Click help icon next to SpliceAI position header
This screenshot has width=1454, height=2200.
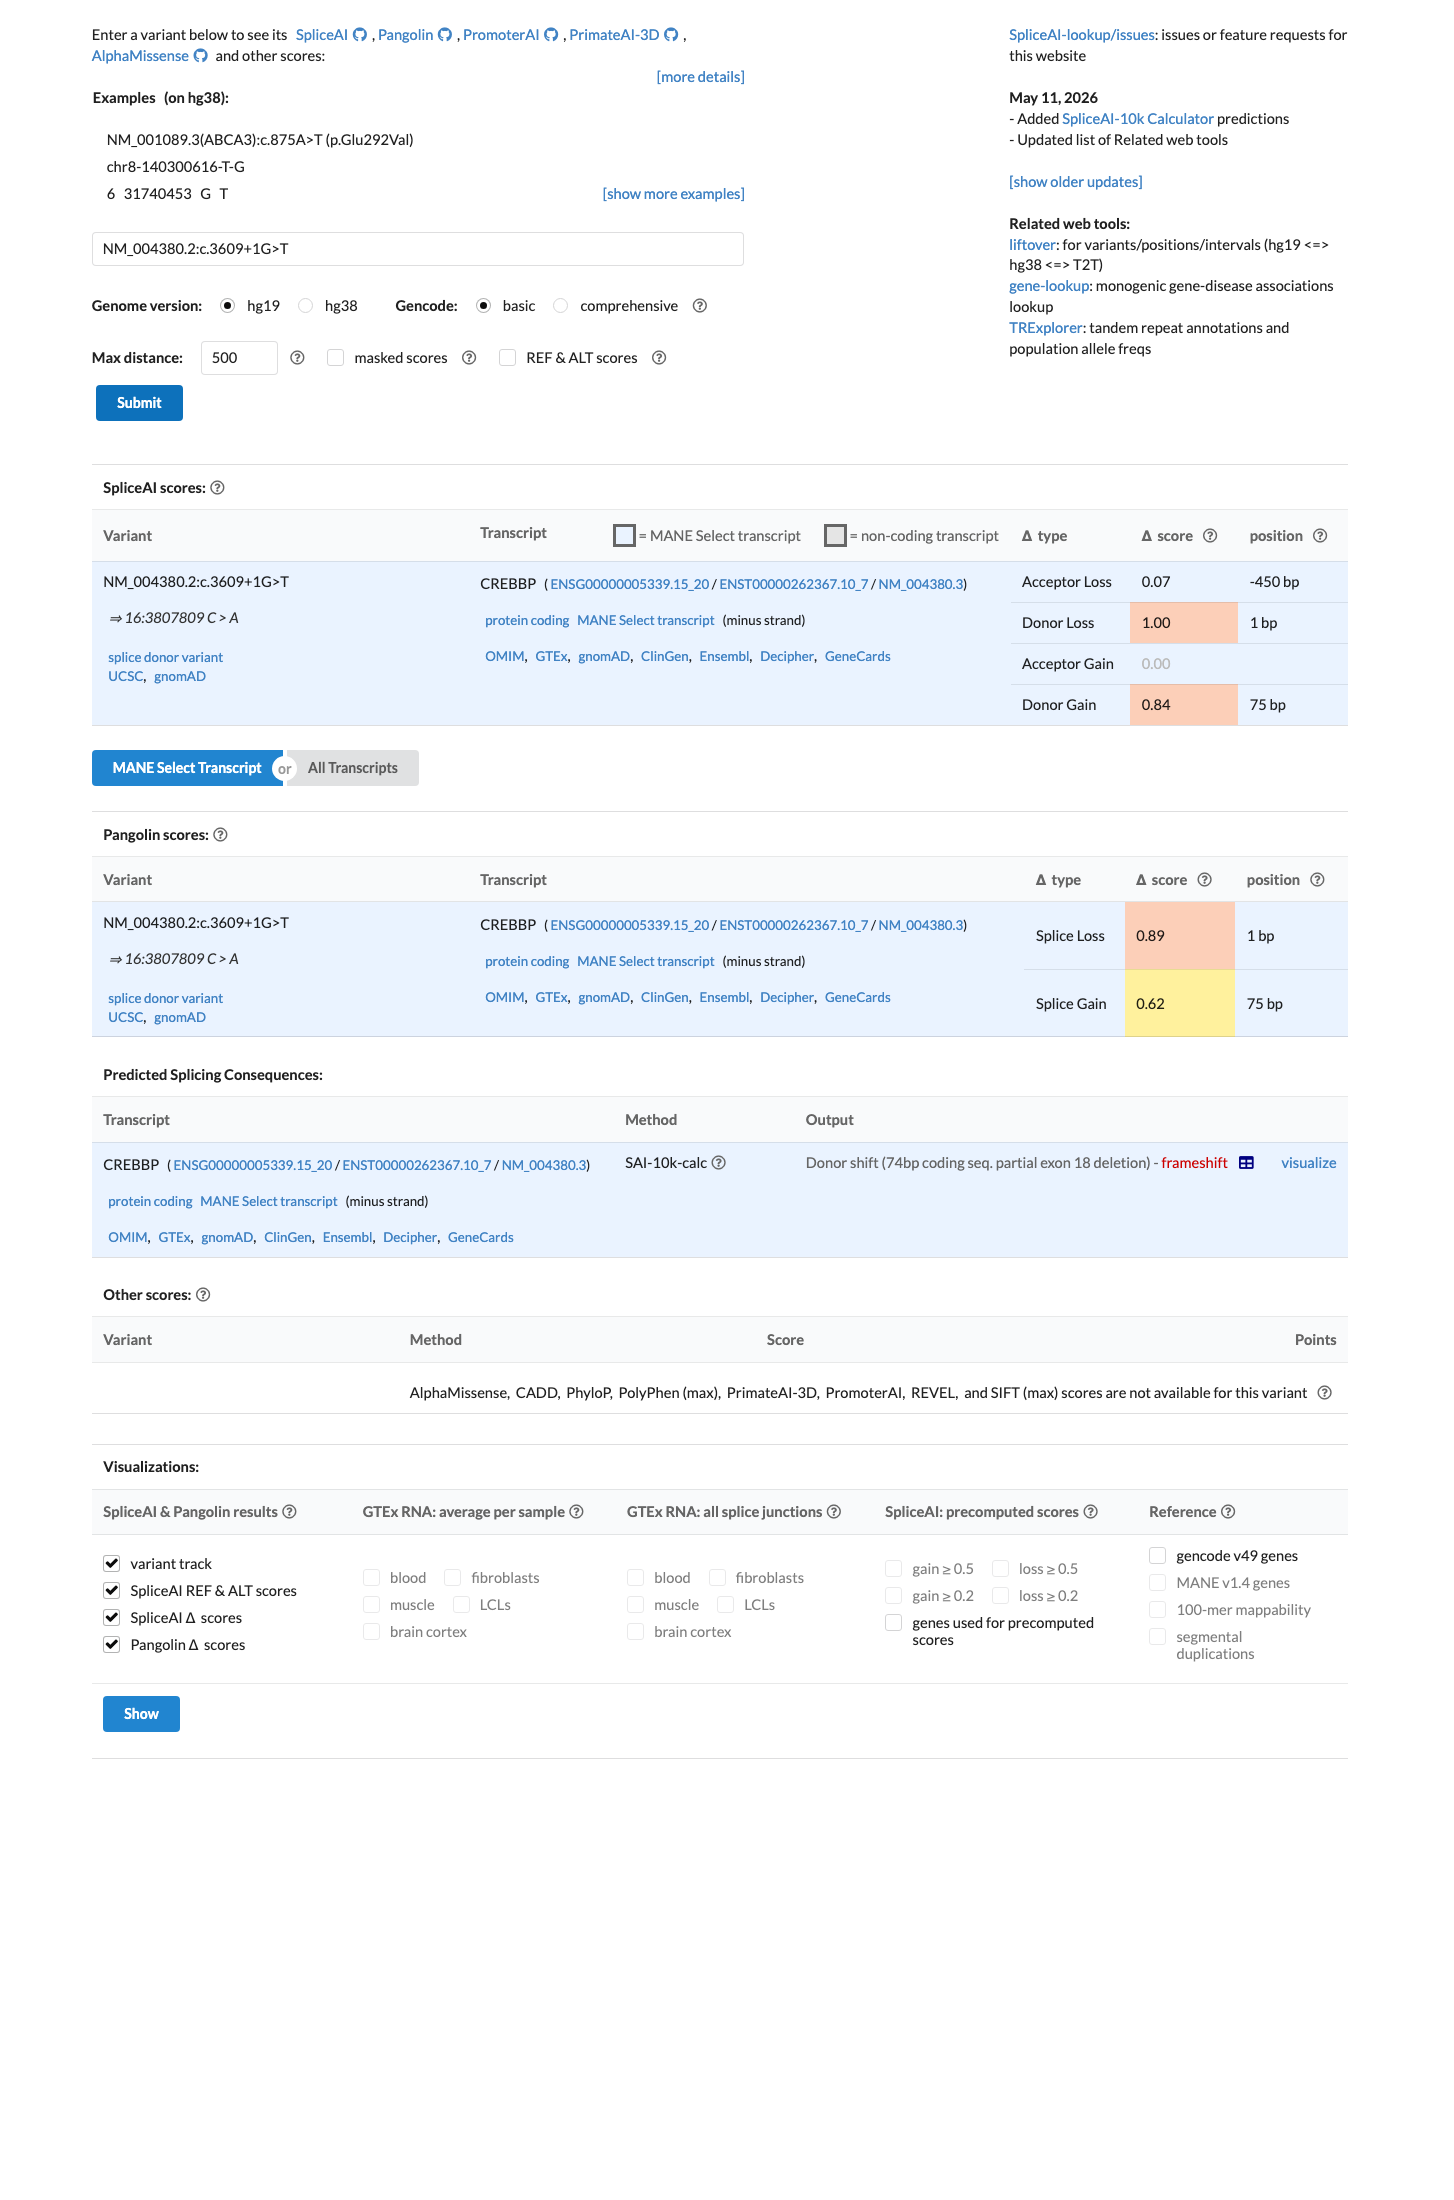[1320, 536]
